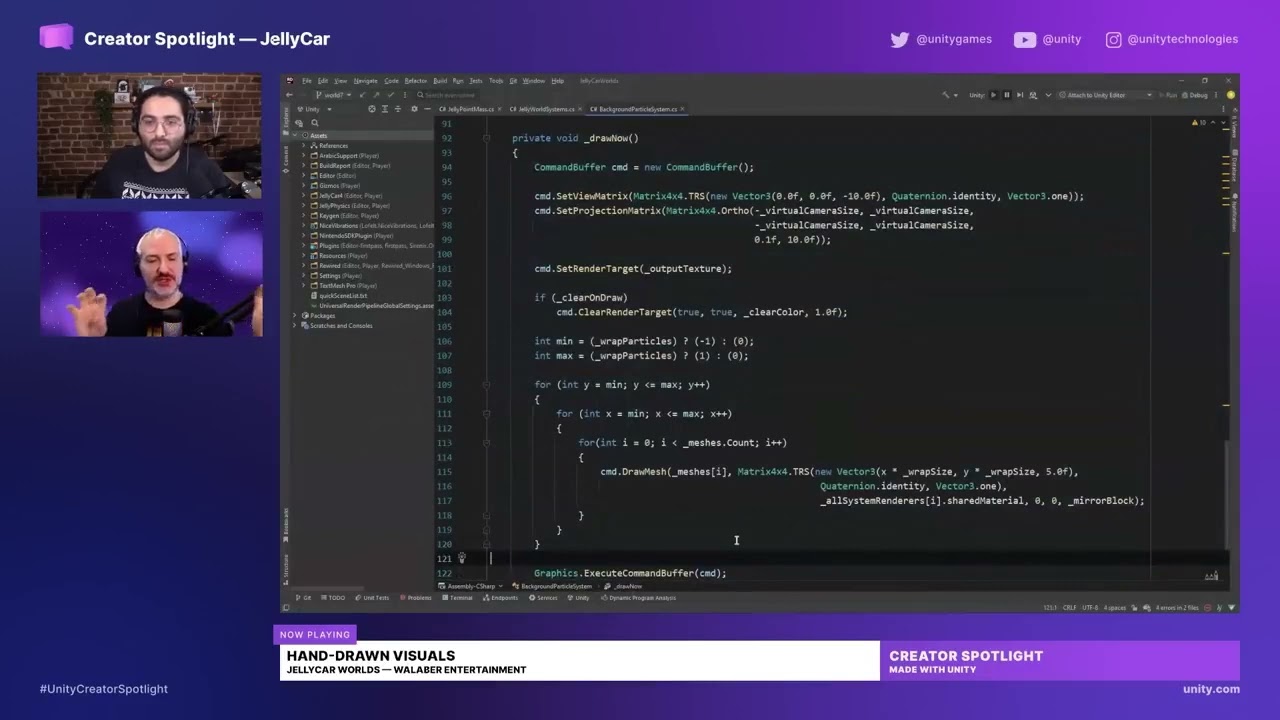Click the intention lightbulb on line 121

click(x=461, y=558)
